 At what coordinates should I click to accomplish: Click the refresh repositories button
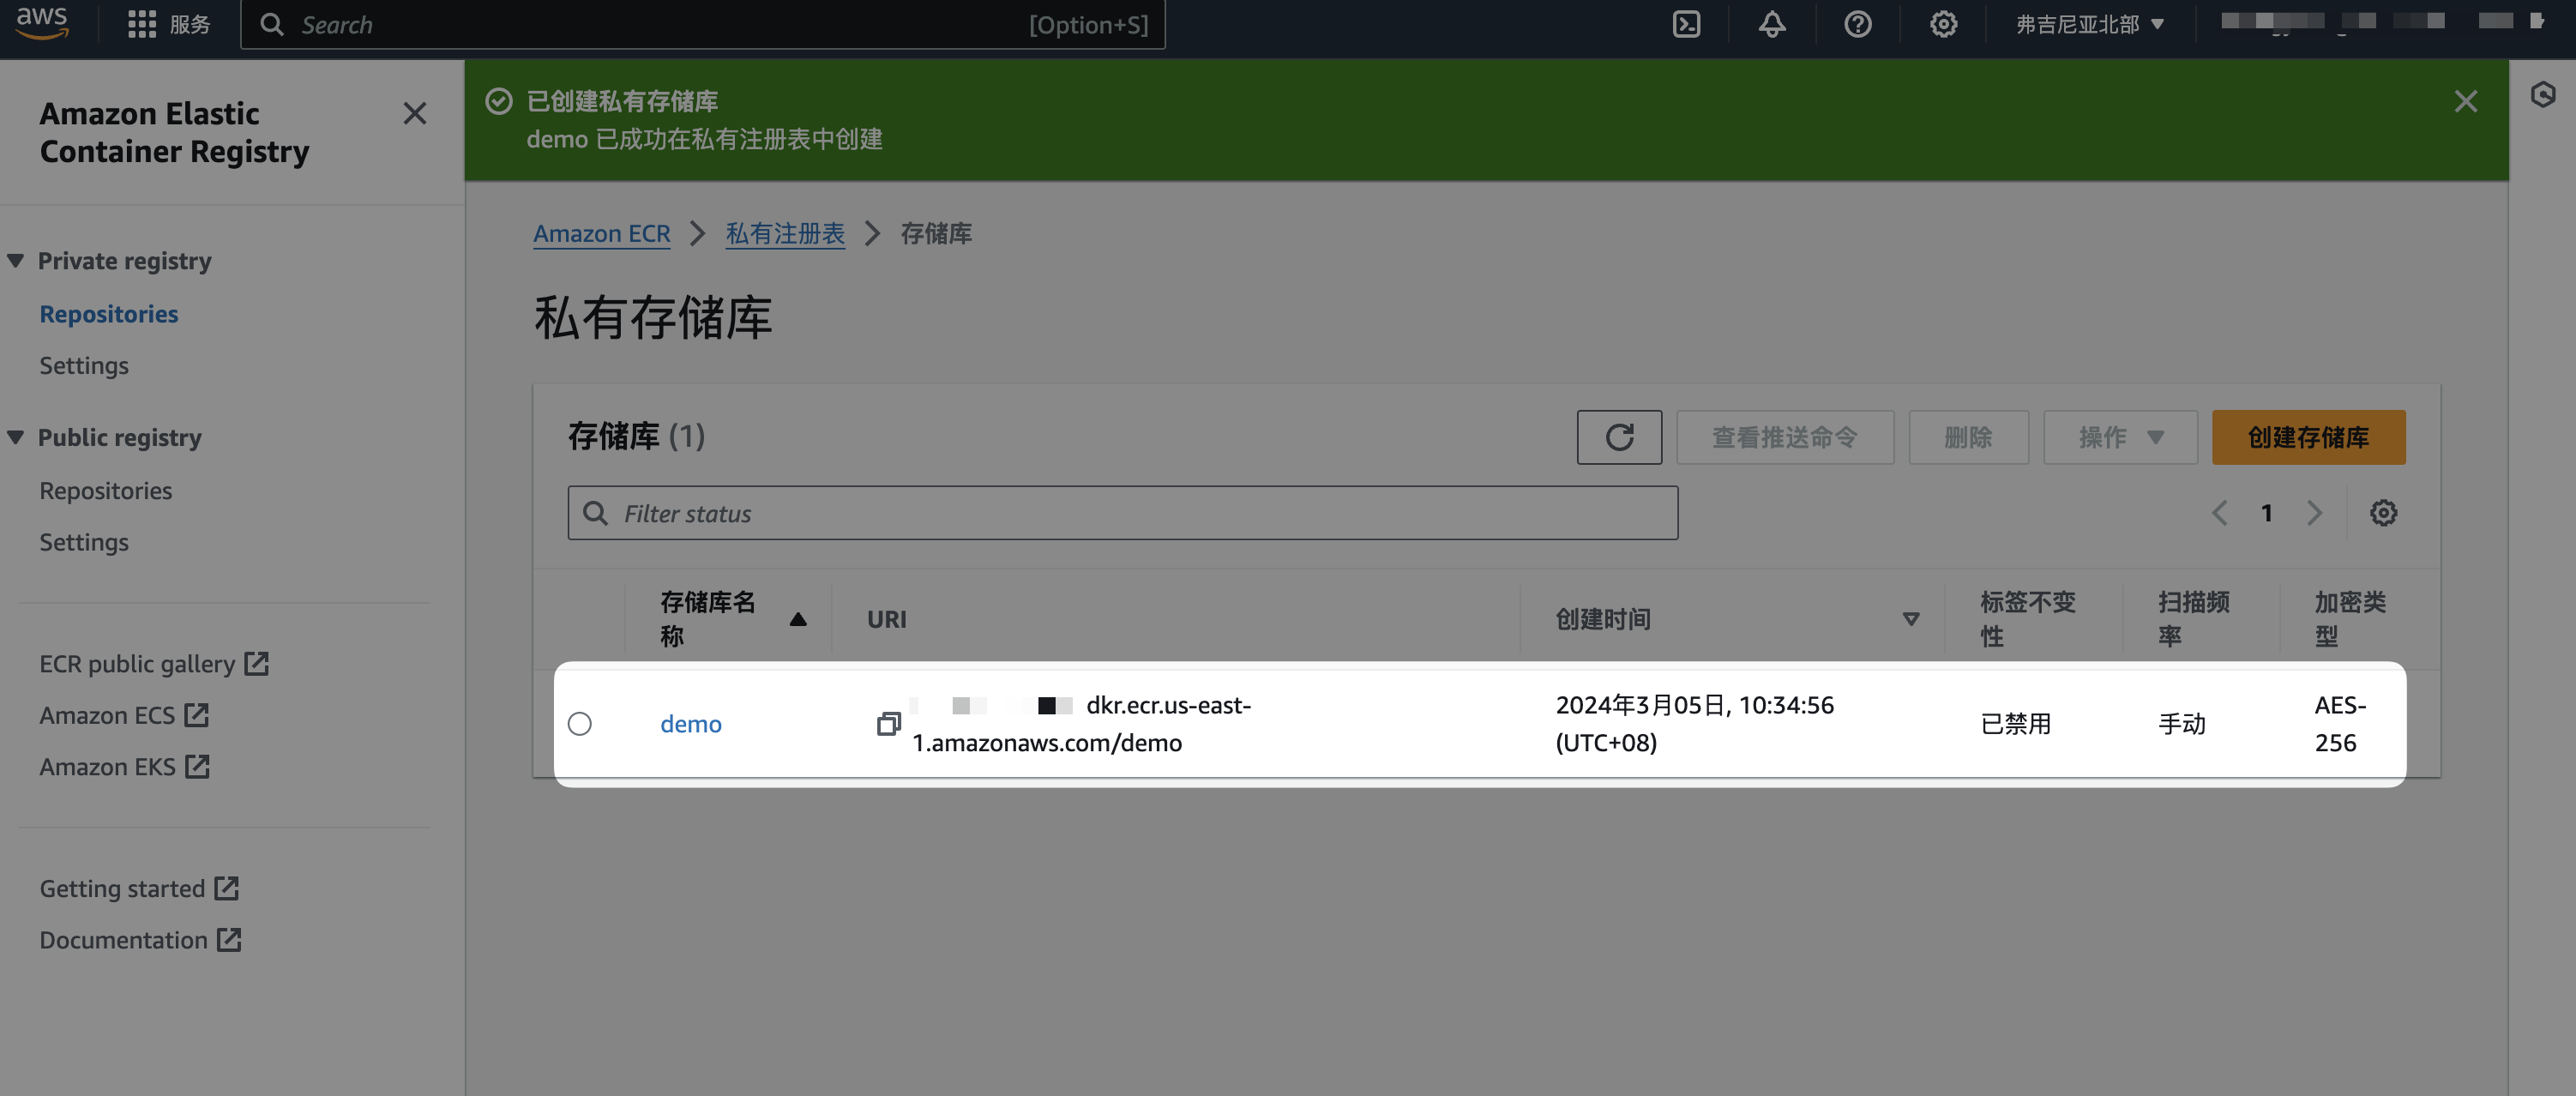1619,437
